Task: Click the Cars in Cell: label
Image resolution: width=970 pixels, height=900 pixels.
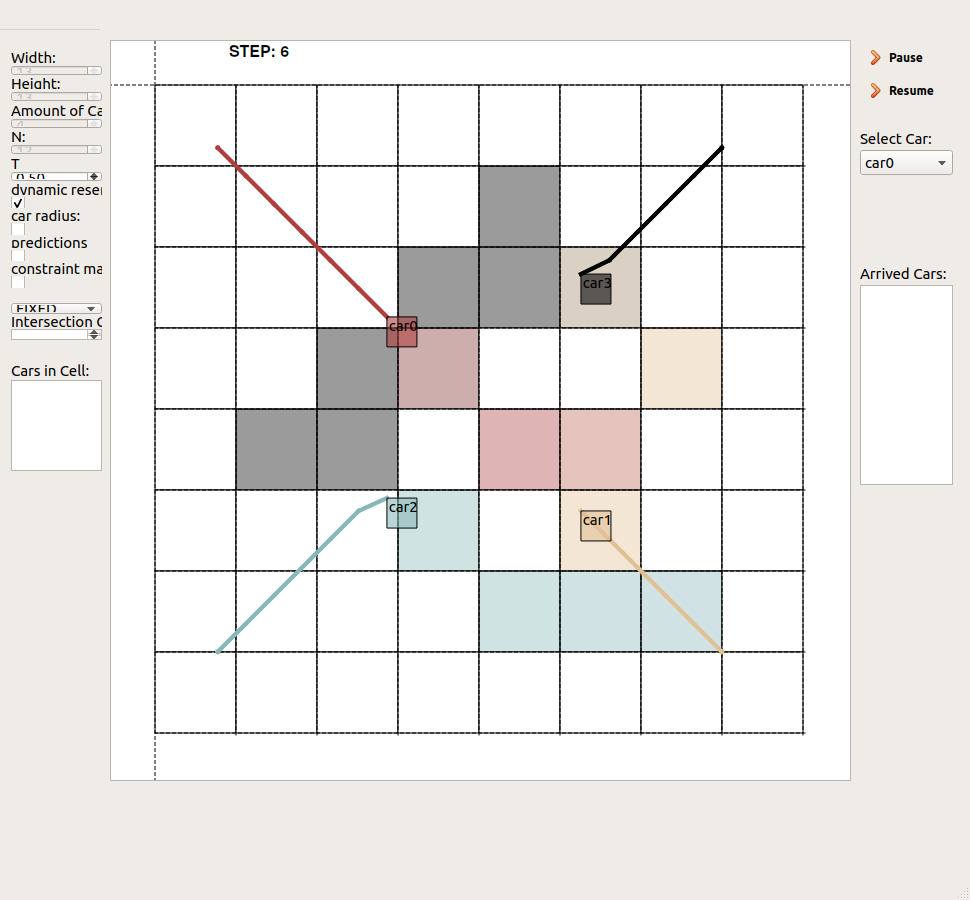Action: tap(50, 371)
